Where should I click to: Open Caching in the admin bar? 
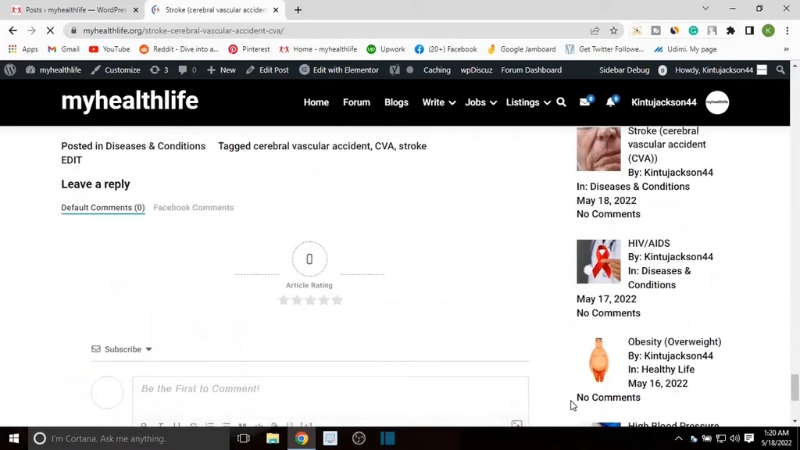click(437, 70)
